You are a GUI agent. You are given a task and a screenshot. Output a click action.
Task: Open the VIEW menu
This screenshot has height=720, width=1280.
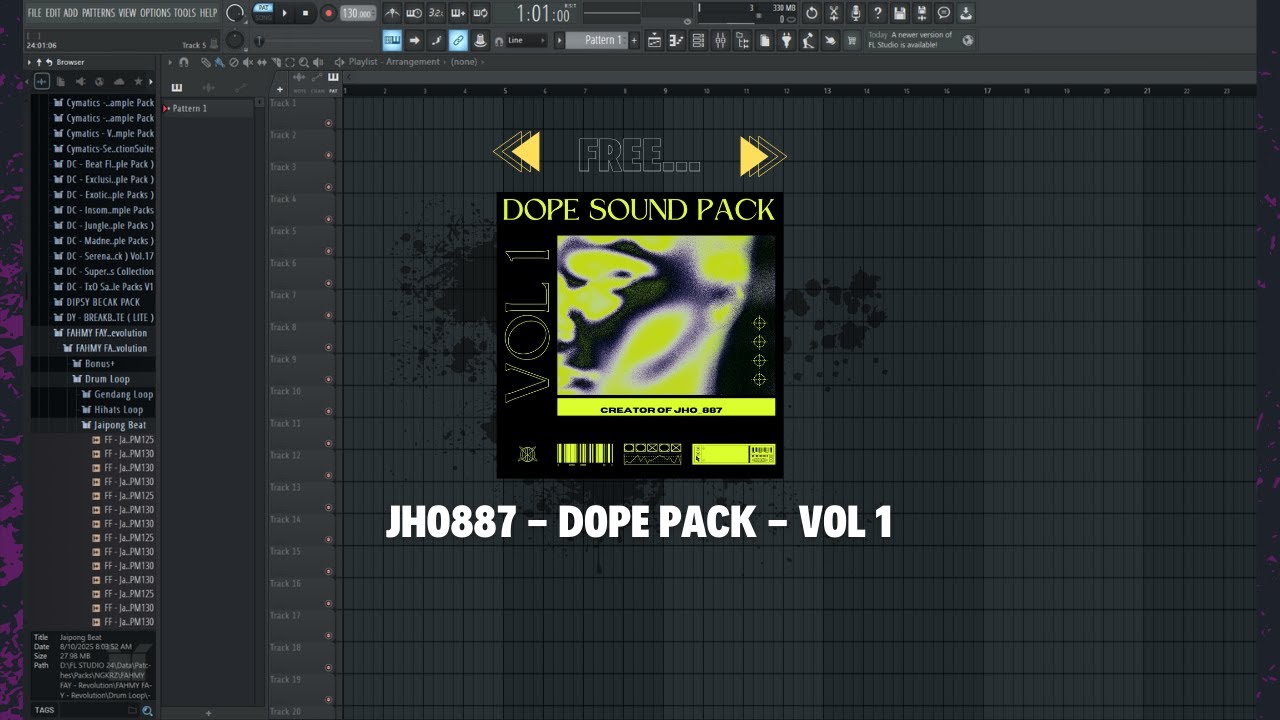point(127,13)
